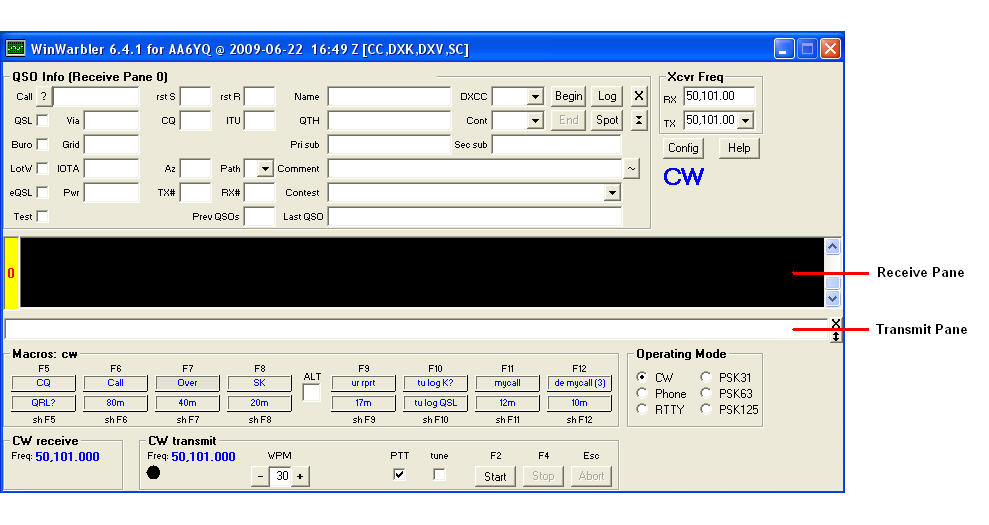
Task: Run the ur rprt macro
Action: (x=363, y=383)
